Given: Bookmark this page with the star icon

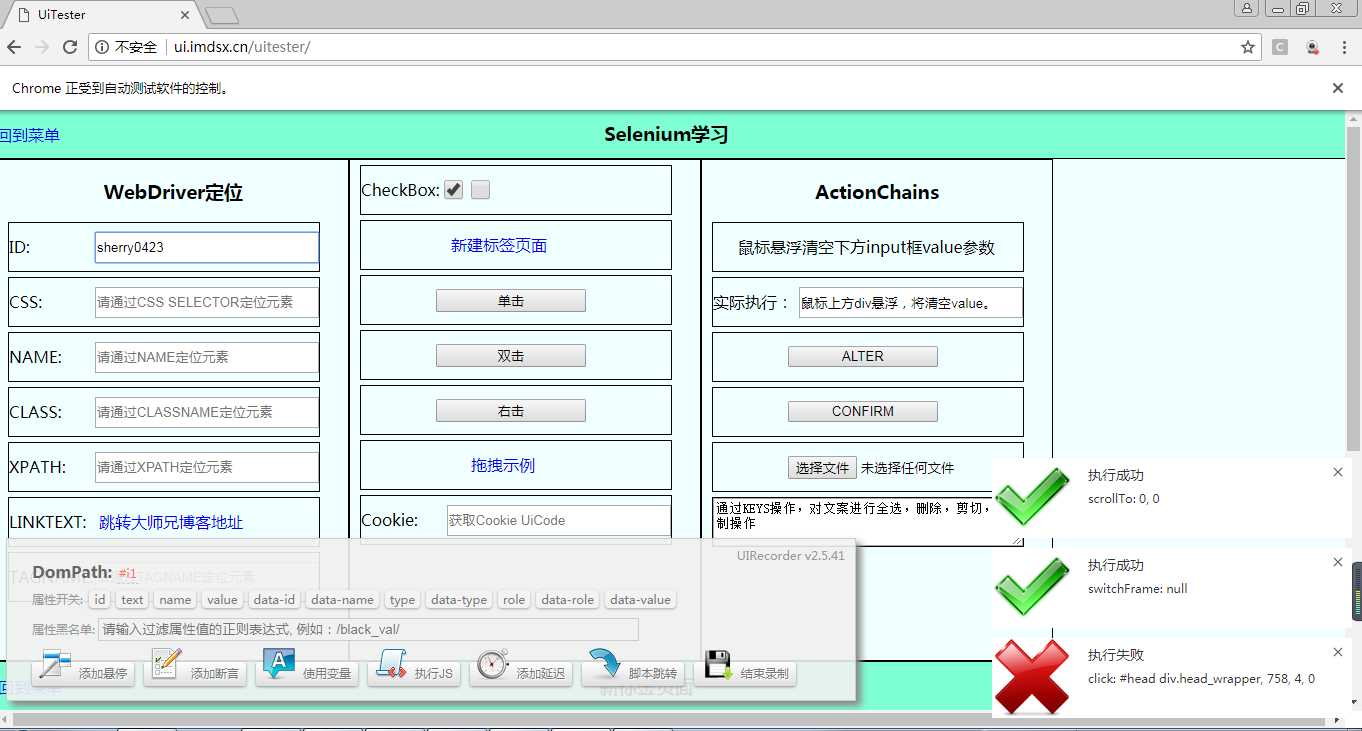Looking at the screenshot, I should tap(1247, 47).
